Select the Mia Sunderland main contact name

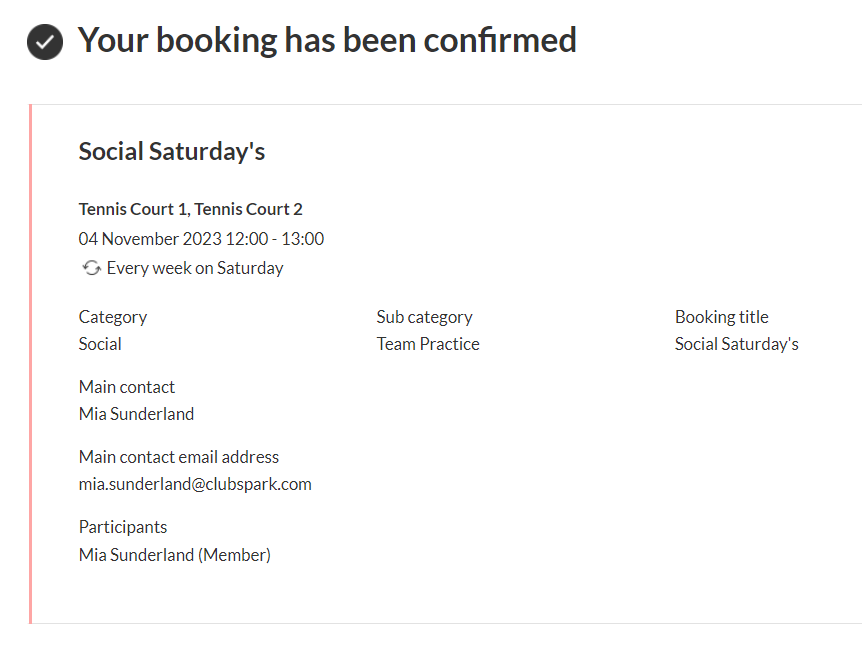pos(136,414)
